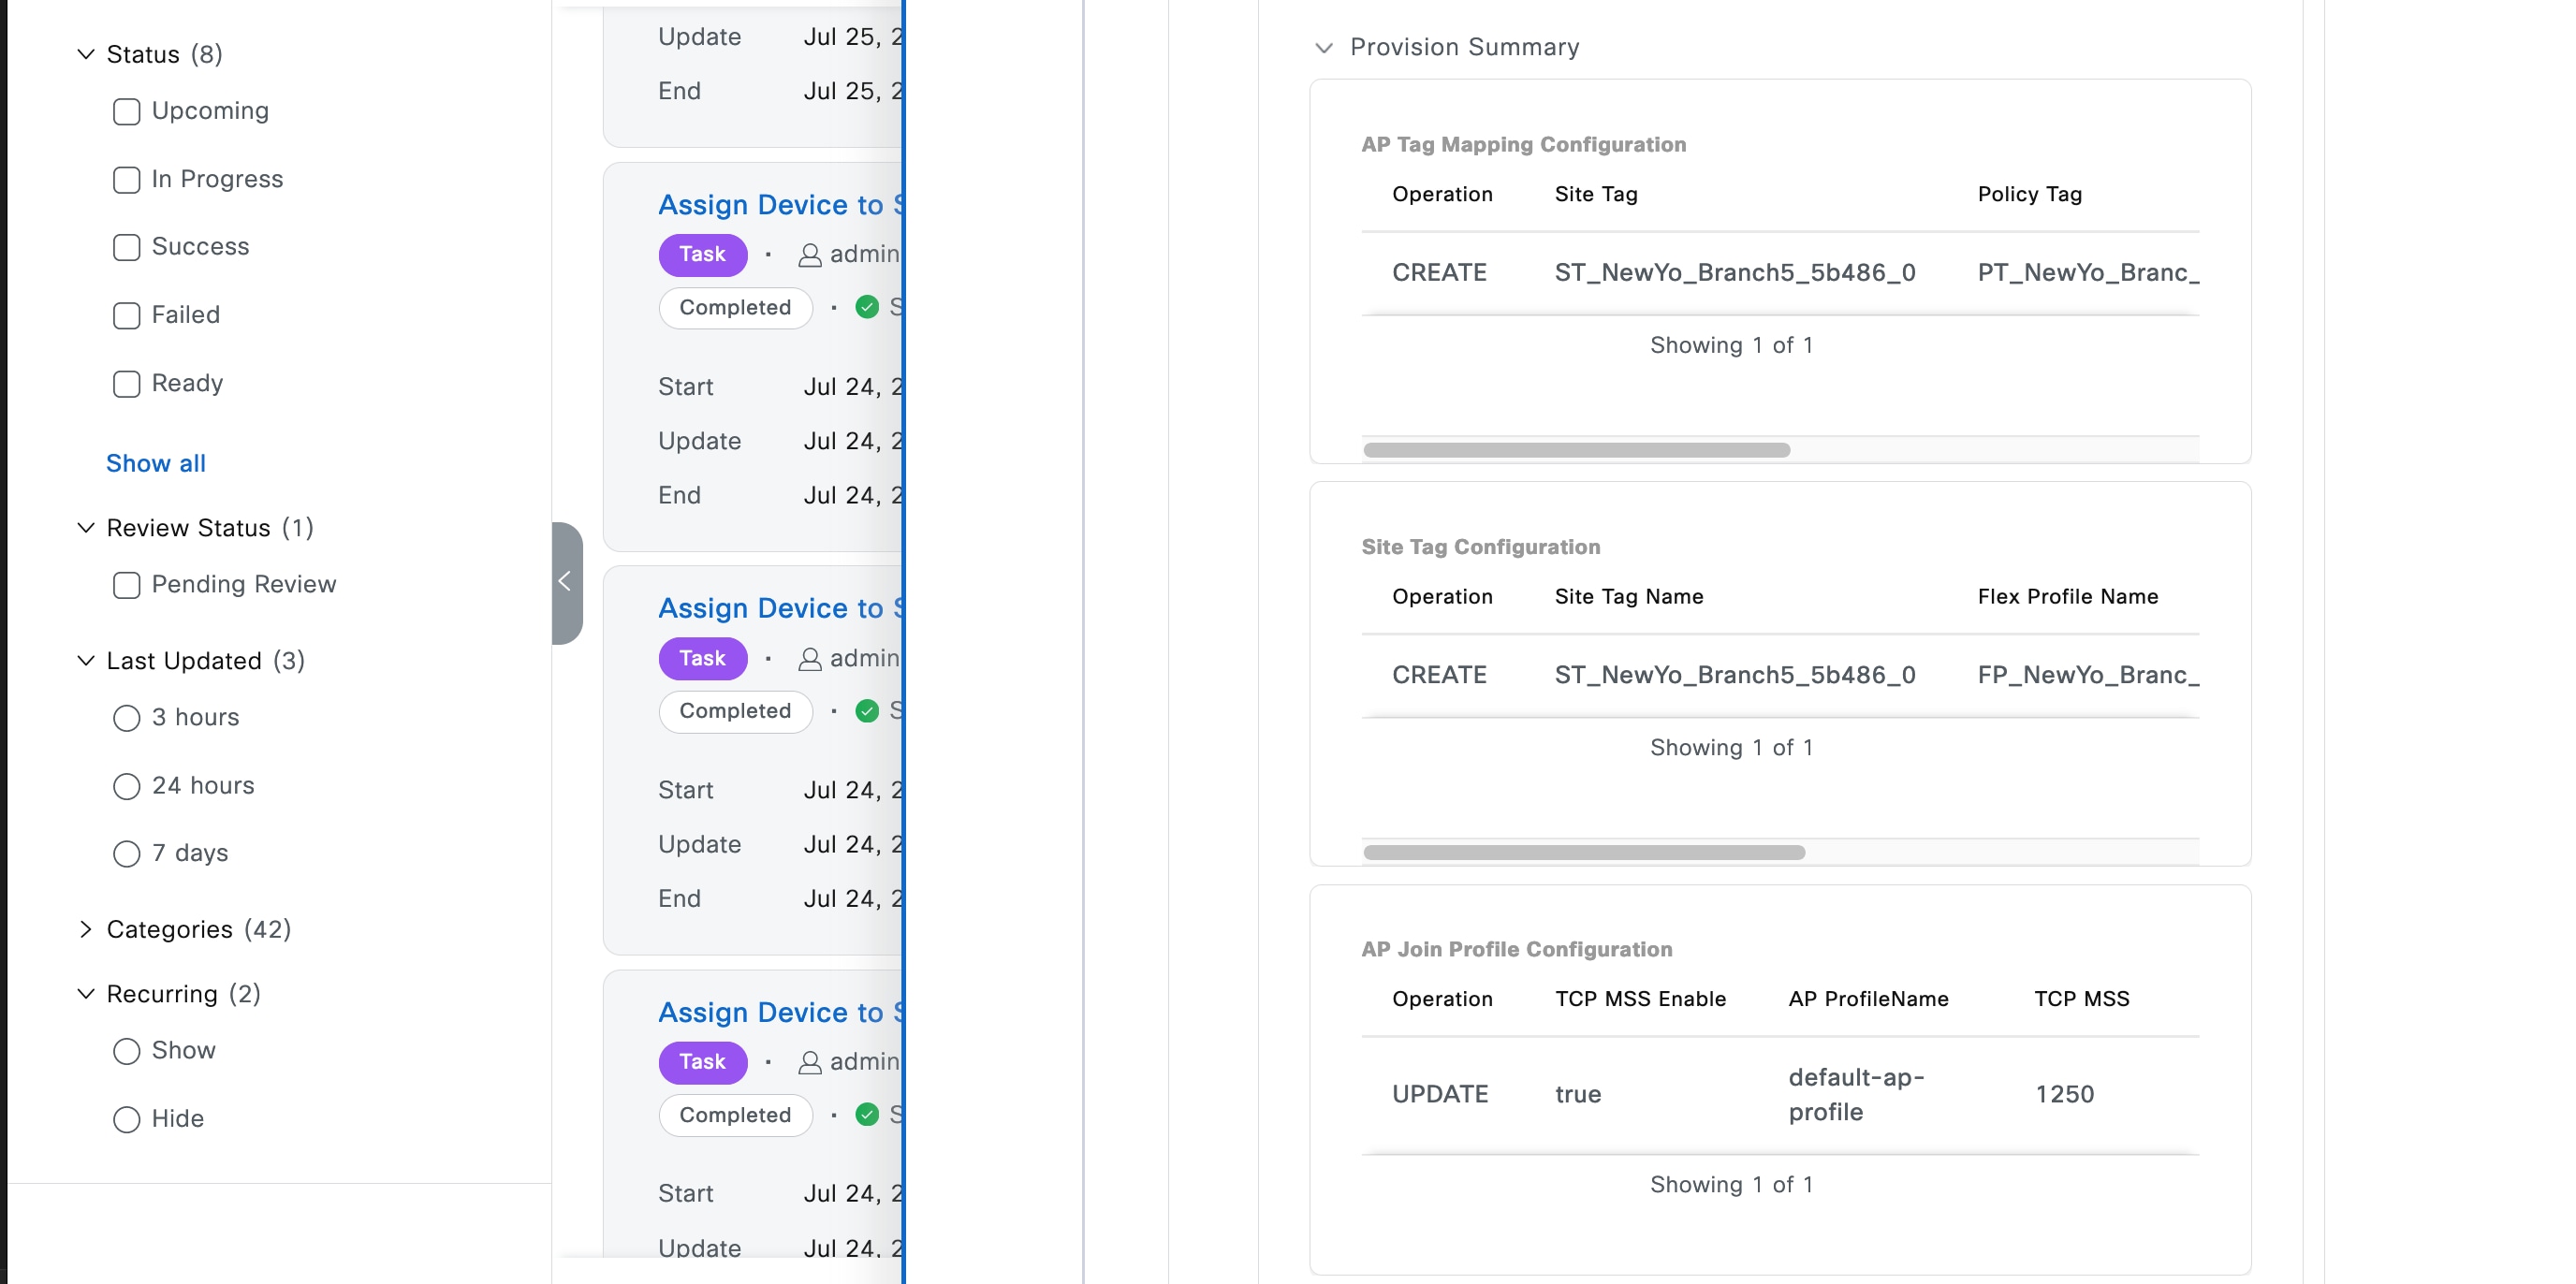Viewport: 2576px width, 1284px height.
Task: Click Show all status filters link
Action: pos(156,464)
